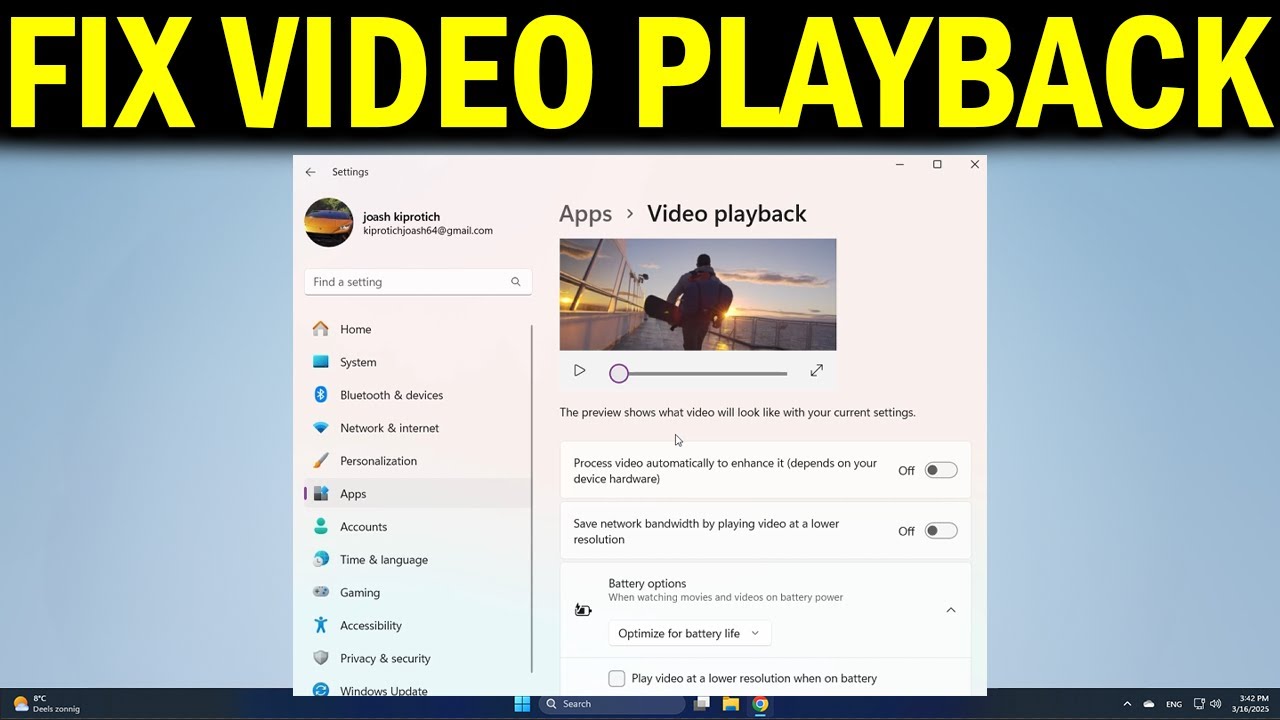
Task: Toggle Process video automatically to enhance it
Action: pyautogui.click(x=941, y=470)
